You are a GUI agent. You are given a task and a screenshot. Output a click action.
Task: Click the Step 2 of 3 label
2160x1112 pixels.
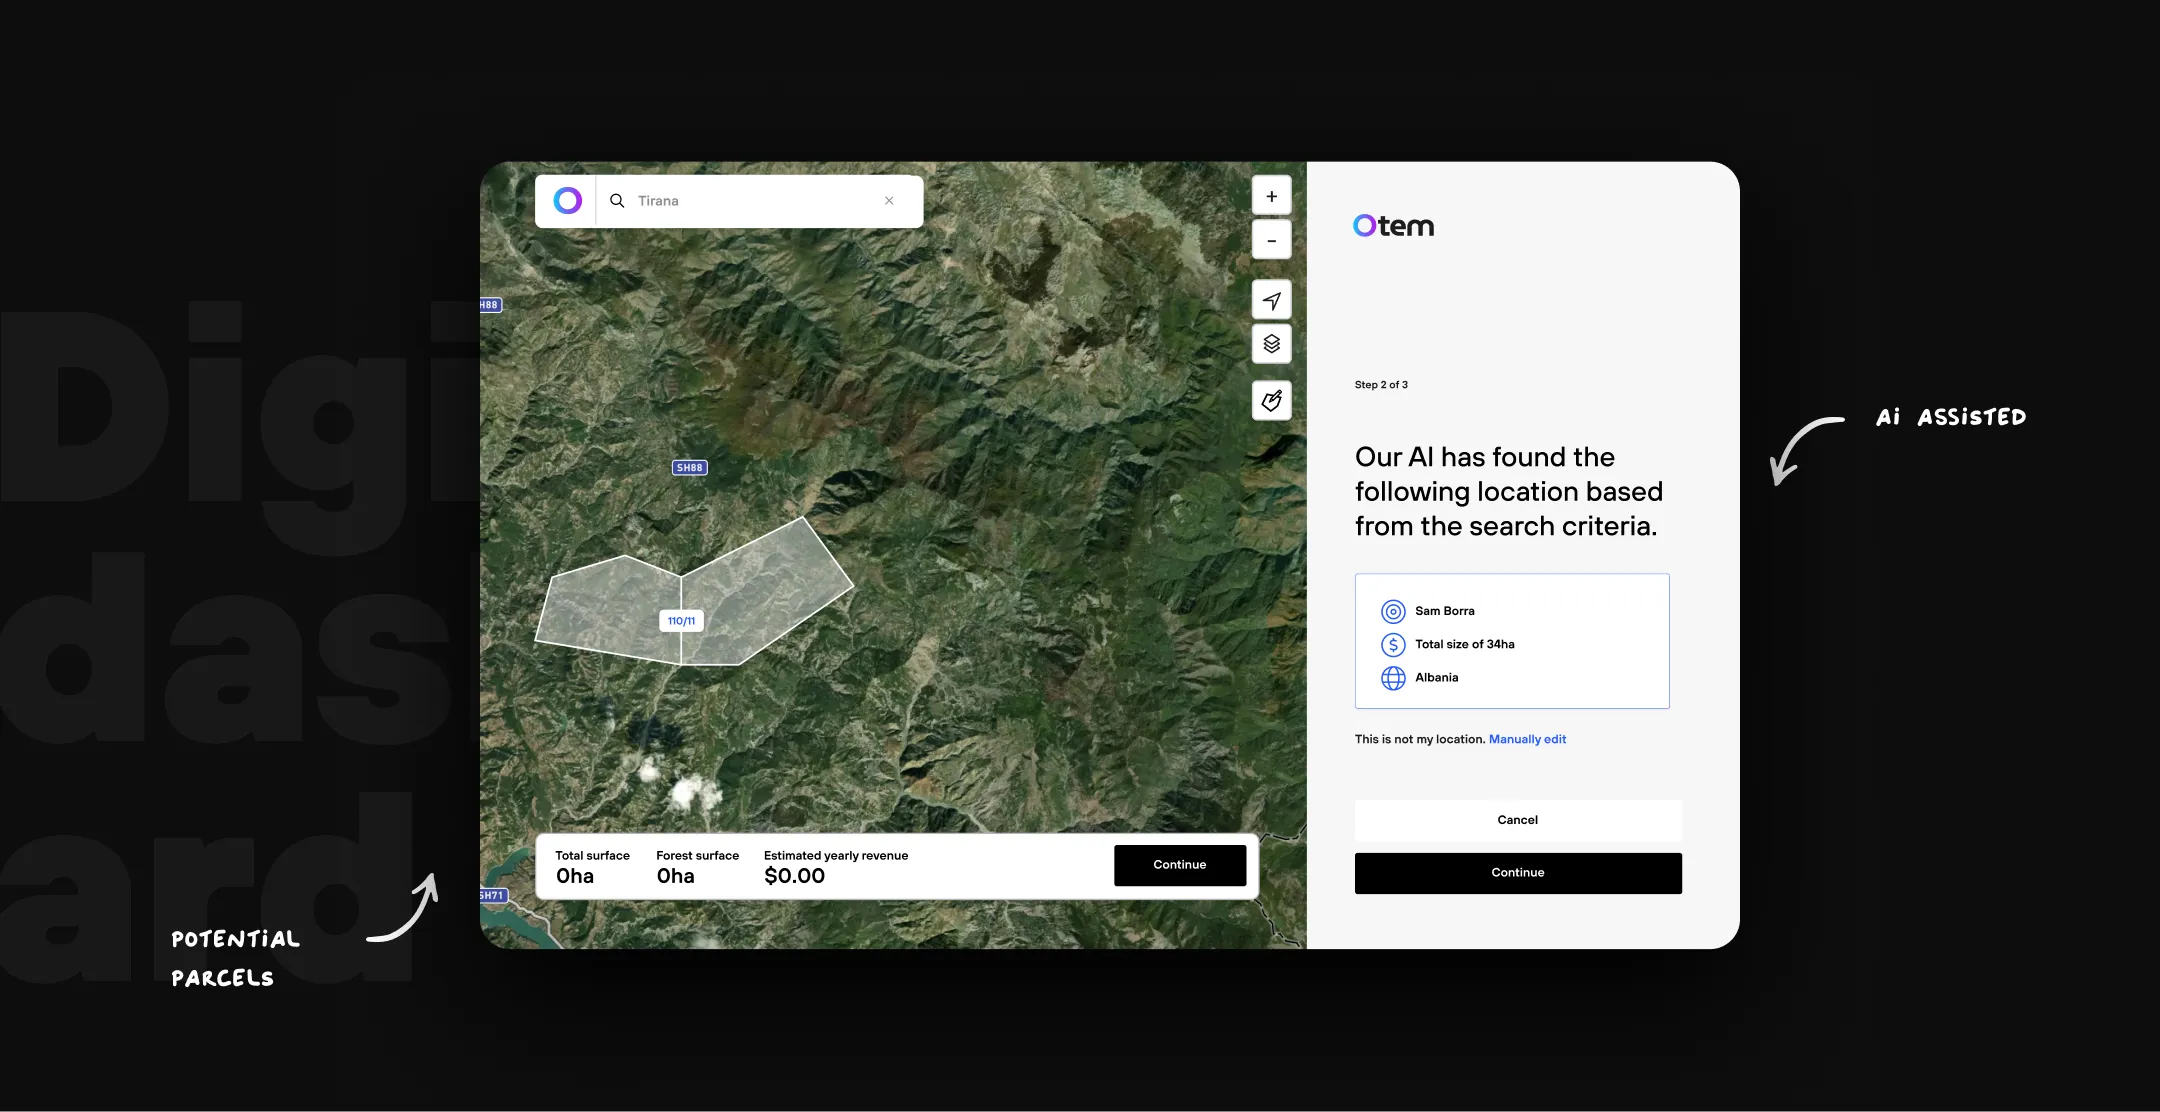[x=1381, y=385]
